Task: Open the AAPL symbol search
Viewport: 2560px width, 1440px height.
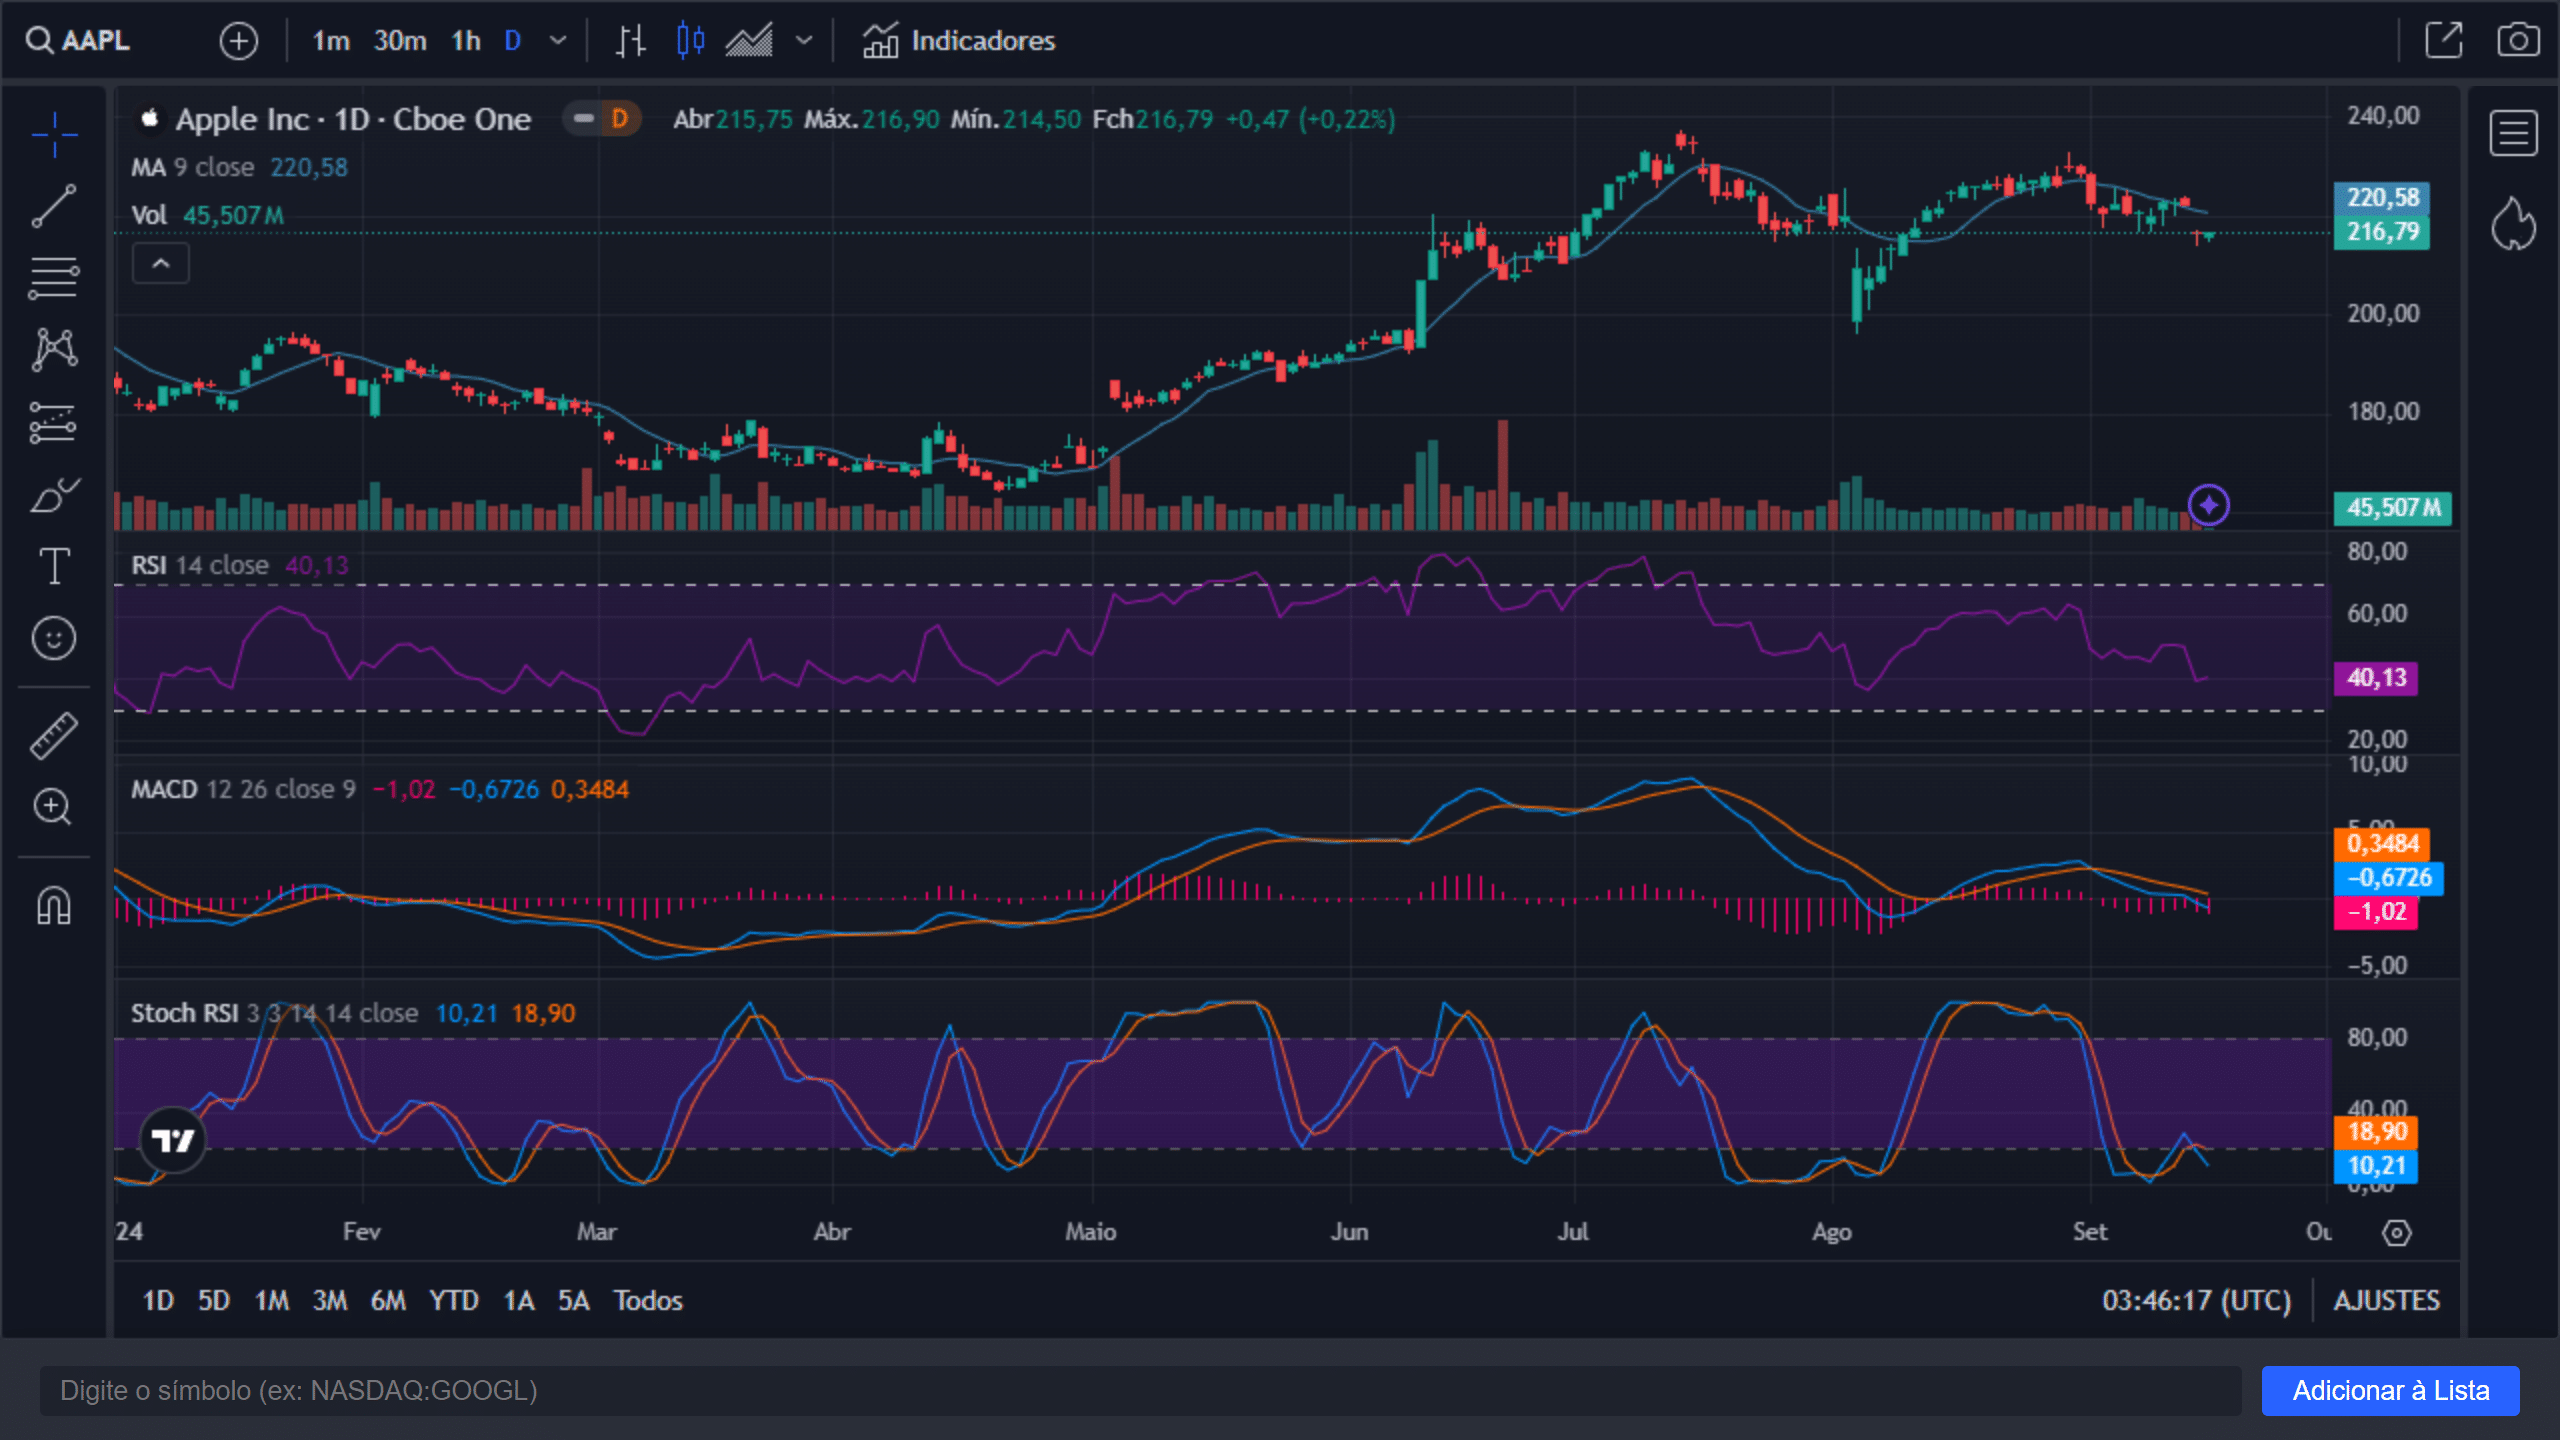Action: [78, 41]
